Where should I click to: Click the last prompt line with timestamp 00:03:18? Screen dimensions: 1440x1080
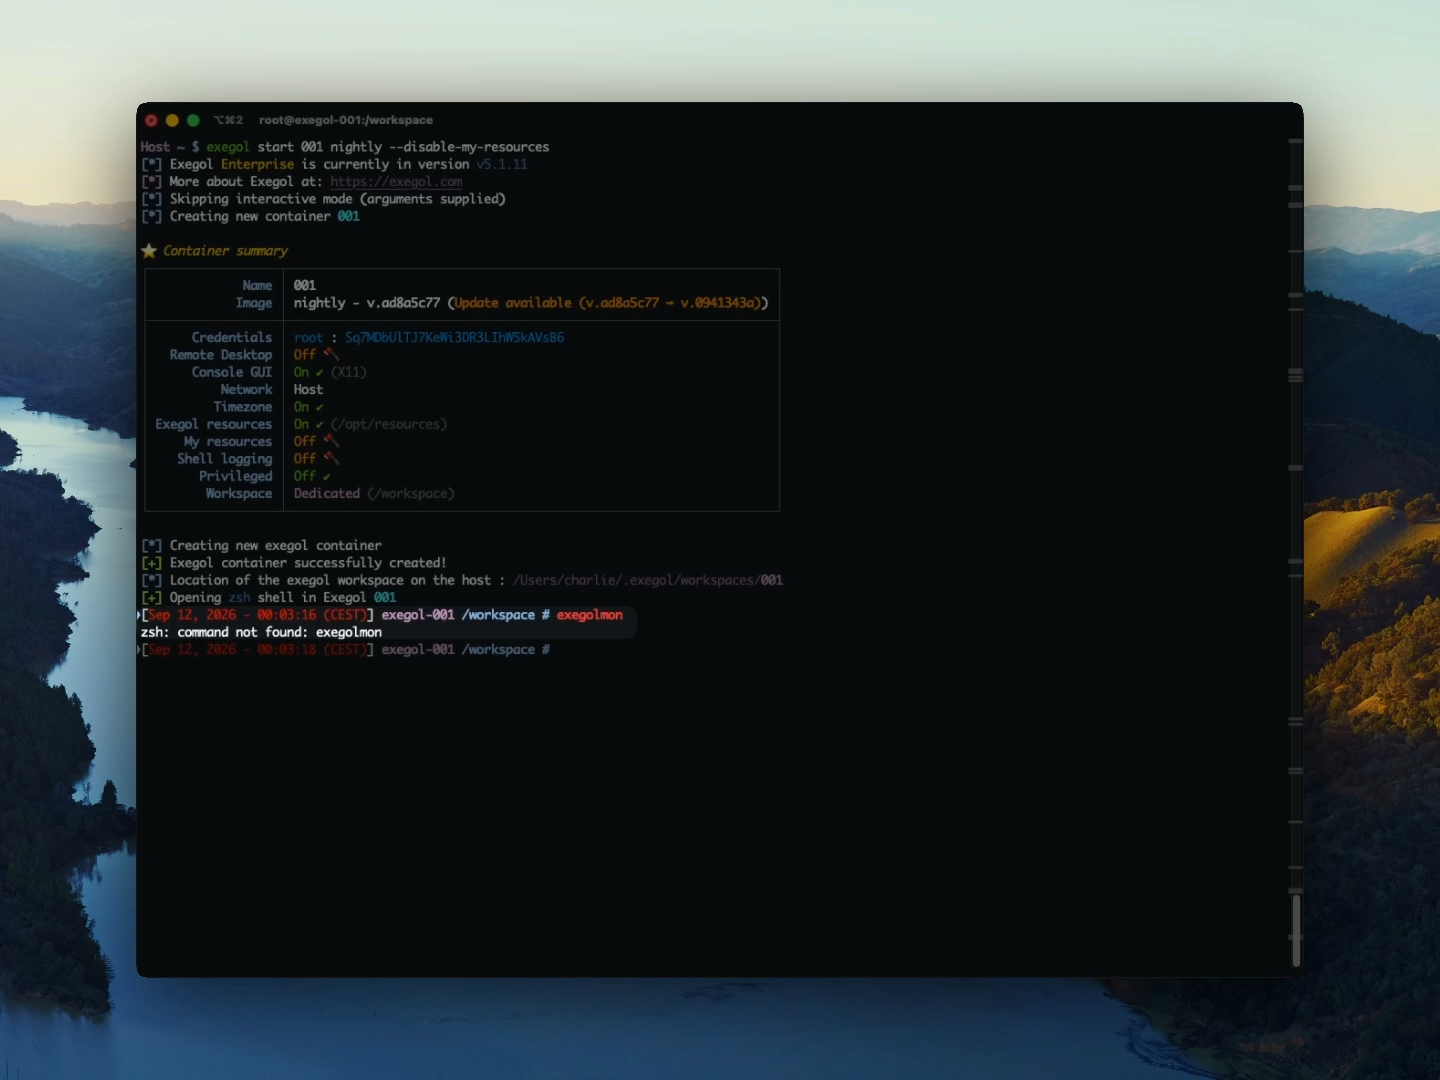tap(346, 650)
